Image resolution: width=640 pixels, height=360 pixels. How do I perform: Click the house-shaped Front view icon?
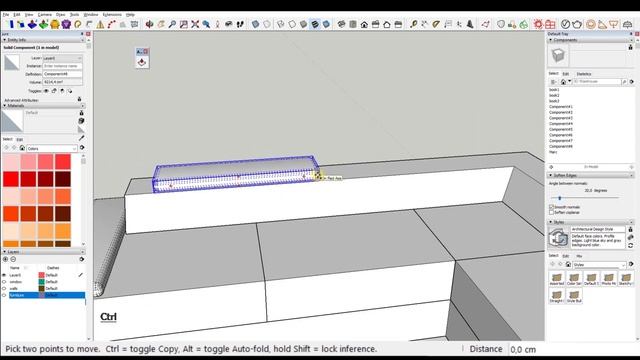coord(364,24)
